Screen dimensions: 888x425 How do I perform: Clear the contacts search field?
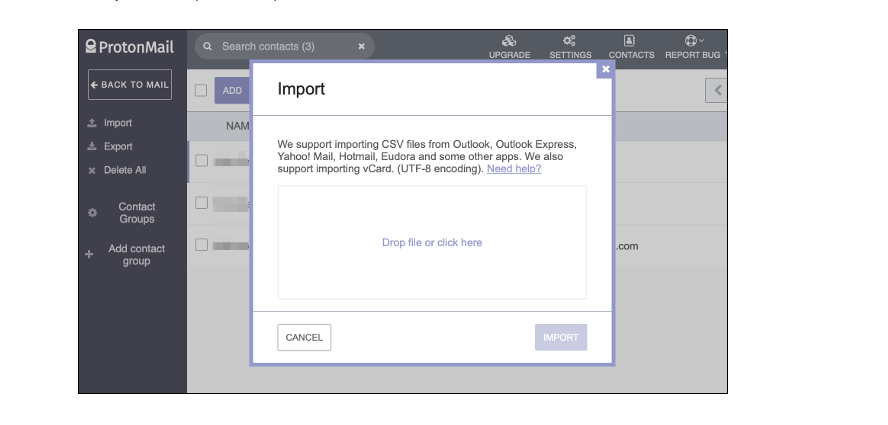(x=361, y=46)
